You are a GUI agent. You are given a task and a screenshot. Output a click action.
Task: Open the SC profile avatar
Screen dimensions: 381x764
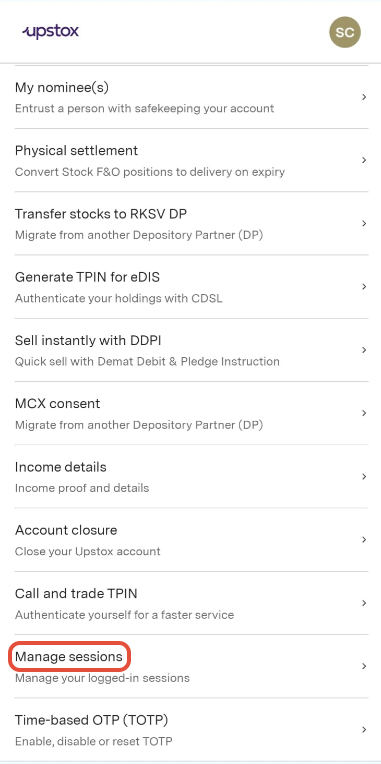345,32
